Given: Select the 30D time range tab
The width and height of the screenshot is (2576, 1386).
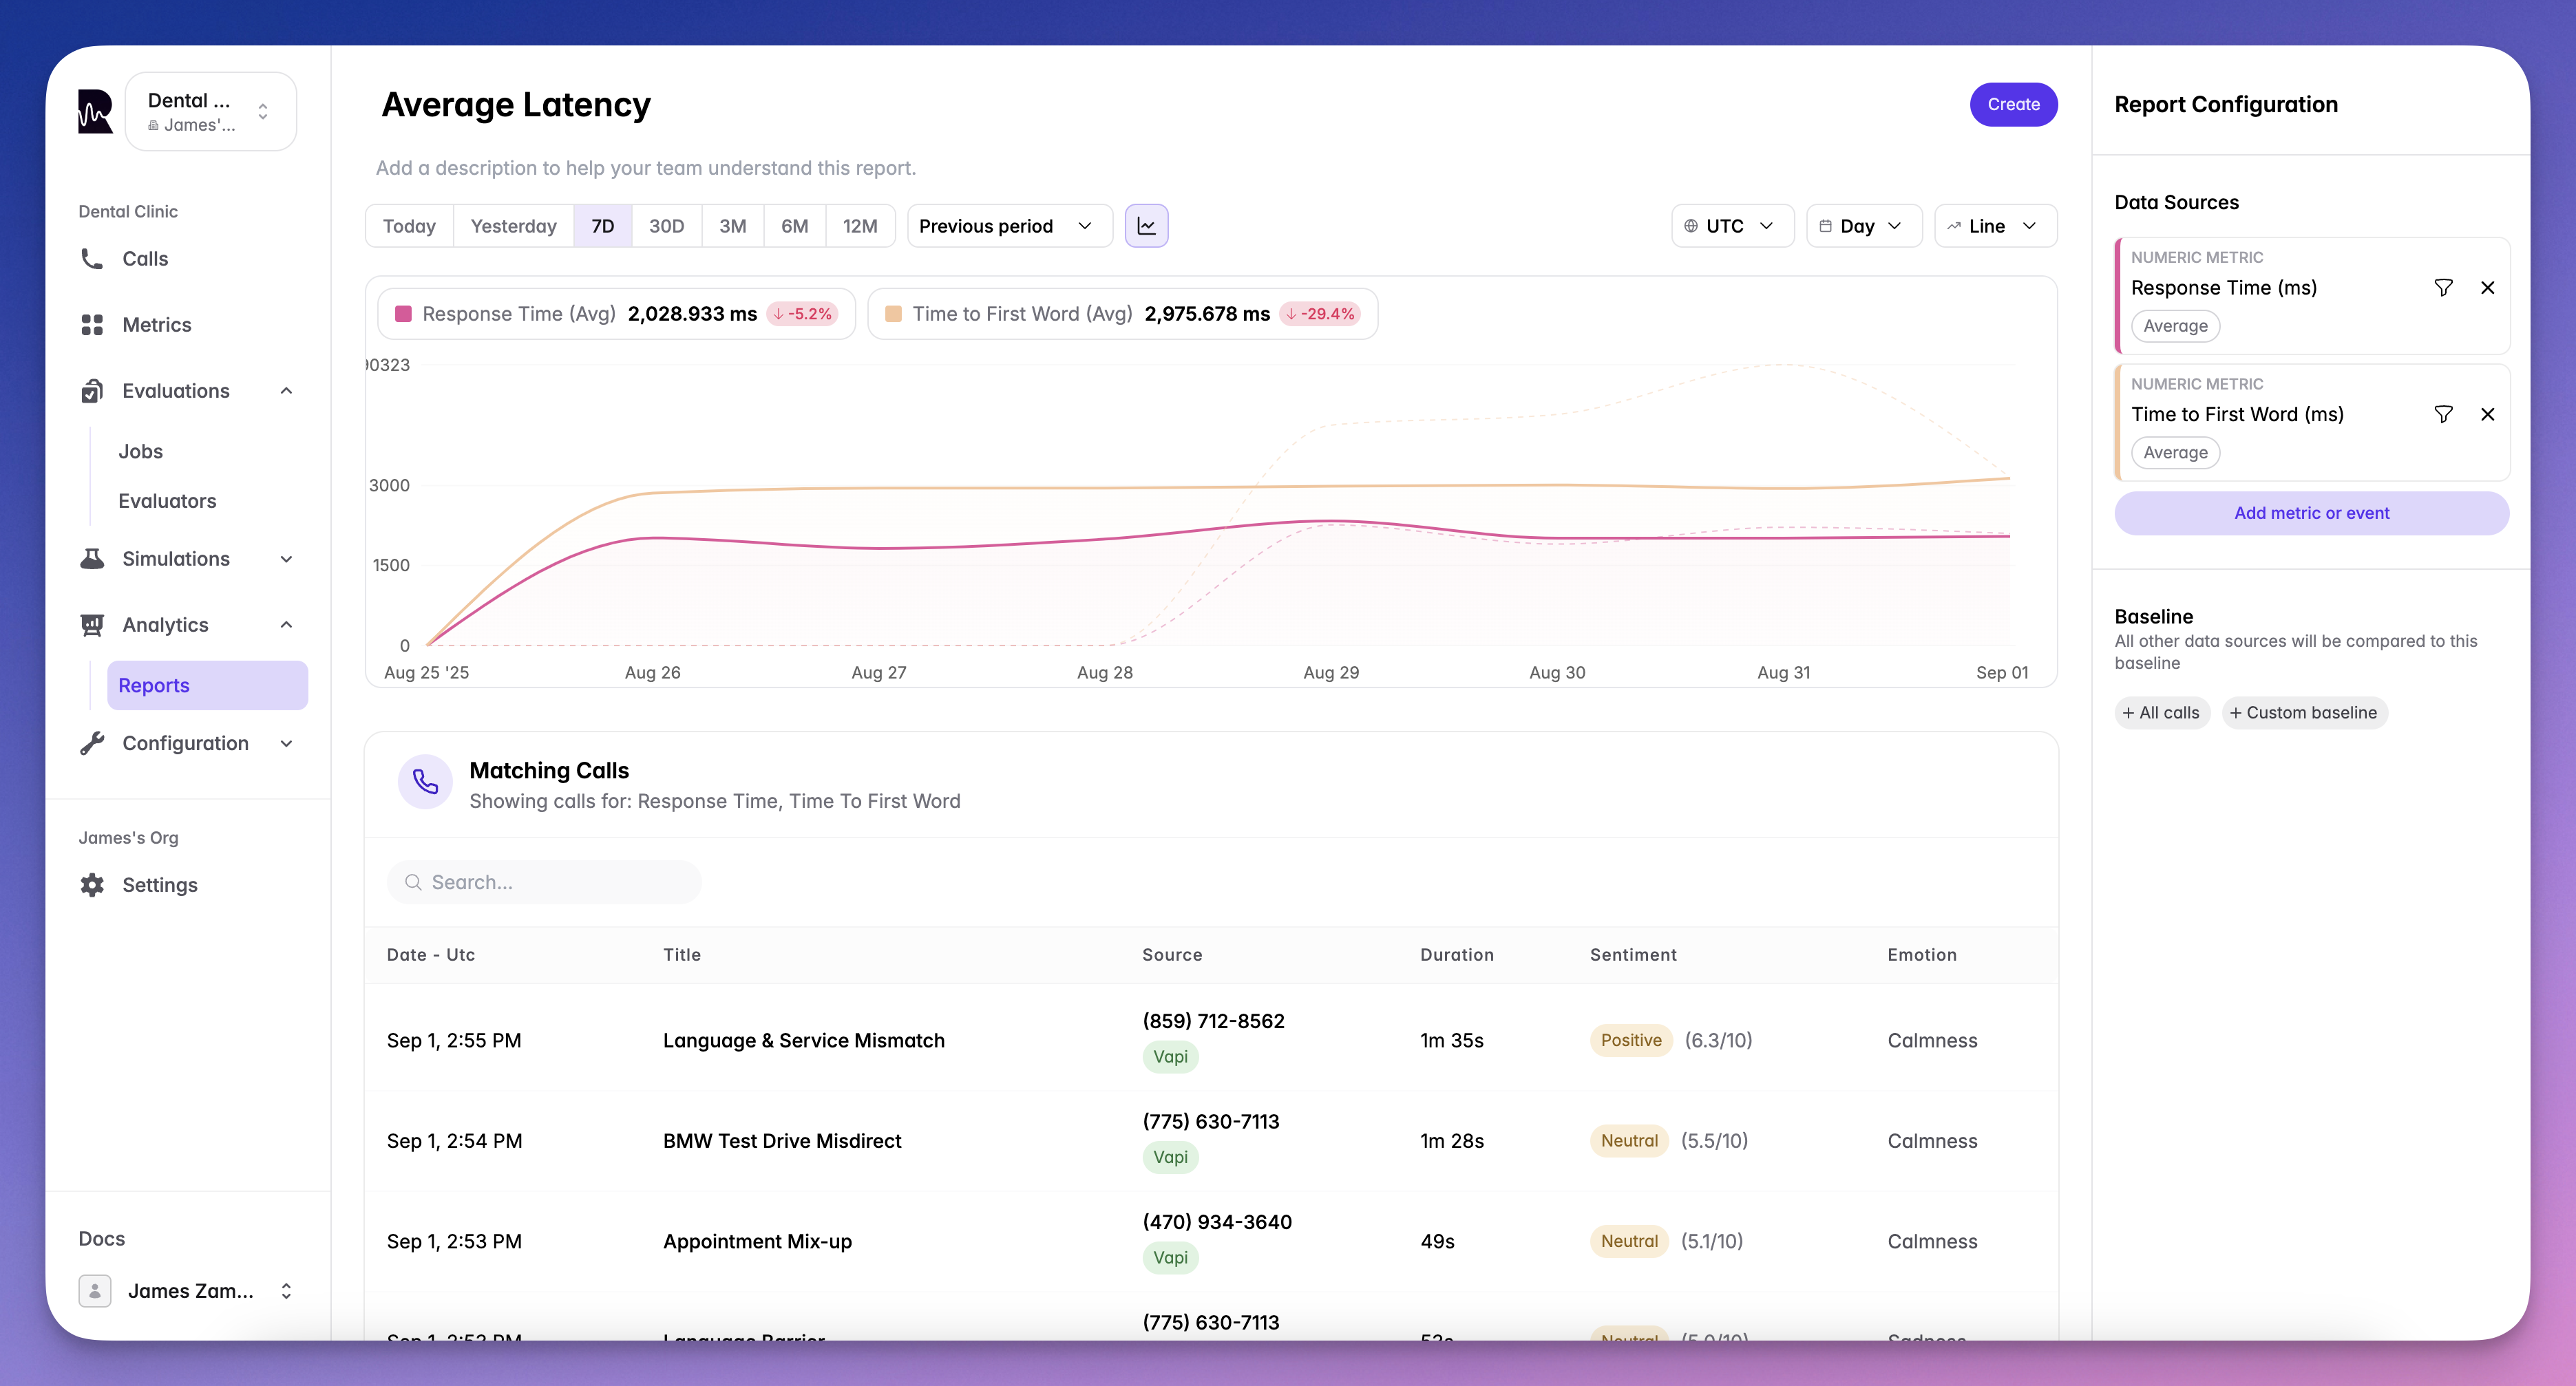Looking at the screenshot, I should tap(666, 226).
